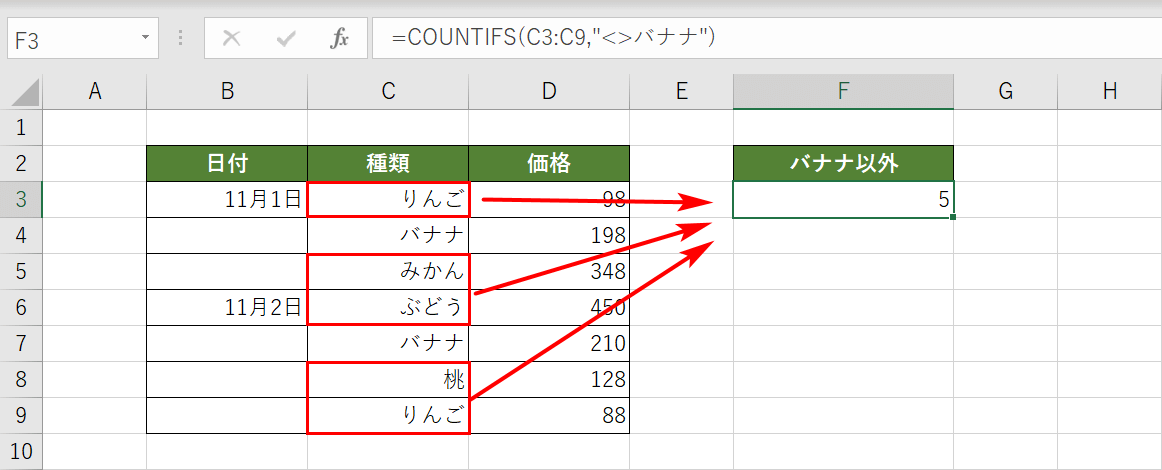Select row 4 header
Viewport: 1162px width, 470px height.
click(x=21, y=235)
